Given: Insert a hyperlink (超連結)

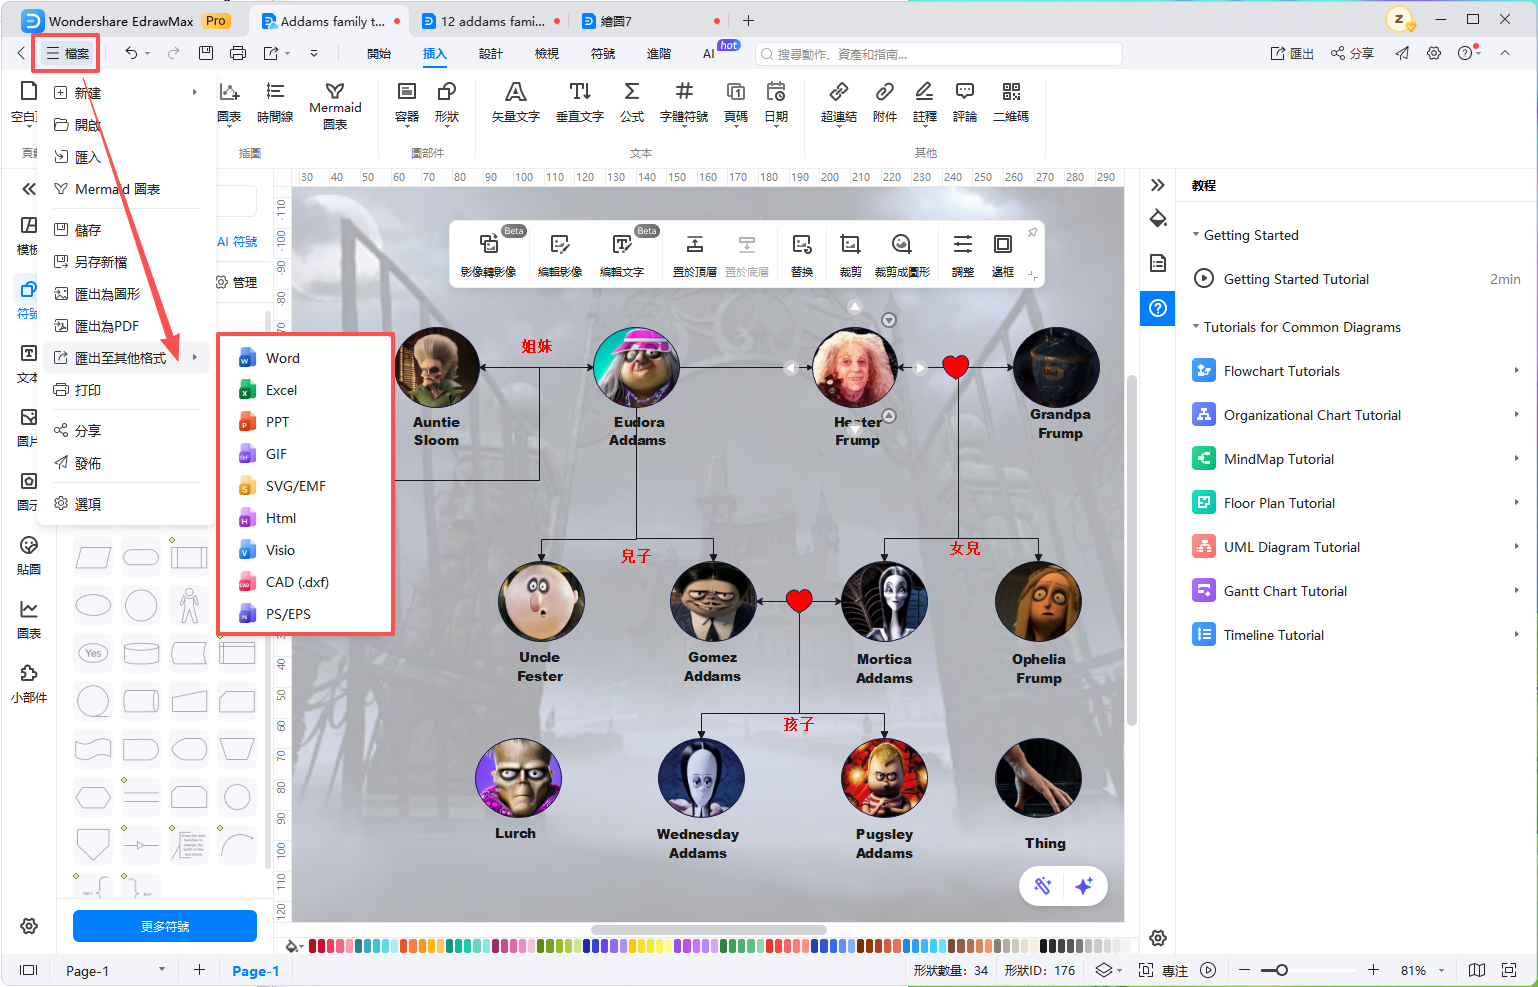Looking at the screenshot, I should [x=839, y=102].
